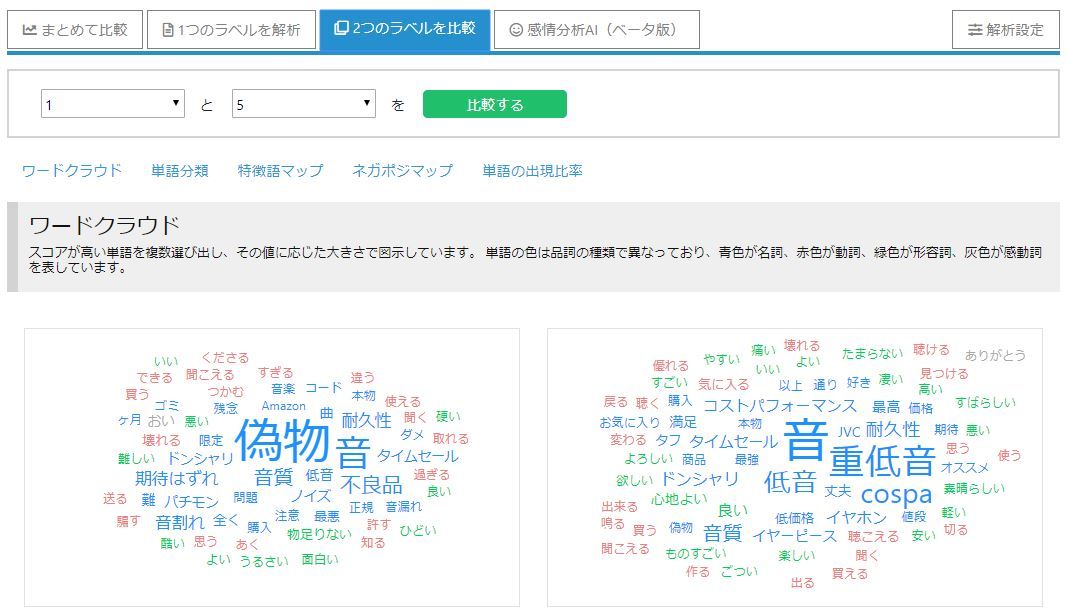Select the word 重低音 in right cloud
Viewport: 1068px width, 614px height.
pos(882,461)
